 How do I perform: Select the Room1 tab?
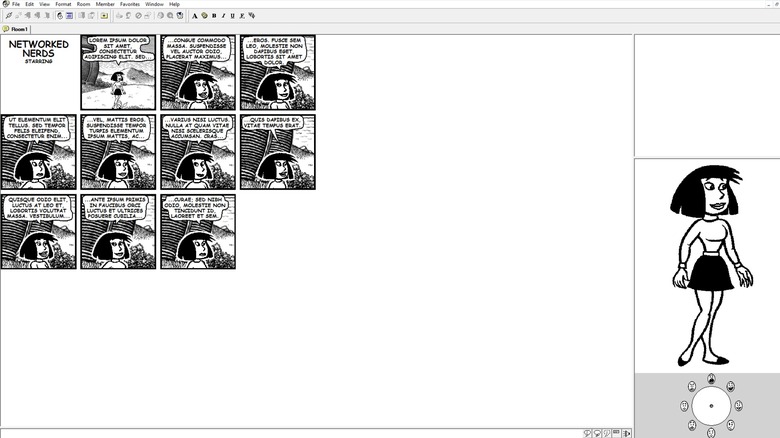tap(16, 29)
